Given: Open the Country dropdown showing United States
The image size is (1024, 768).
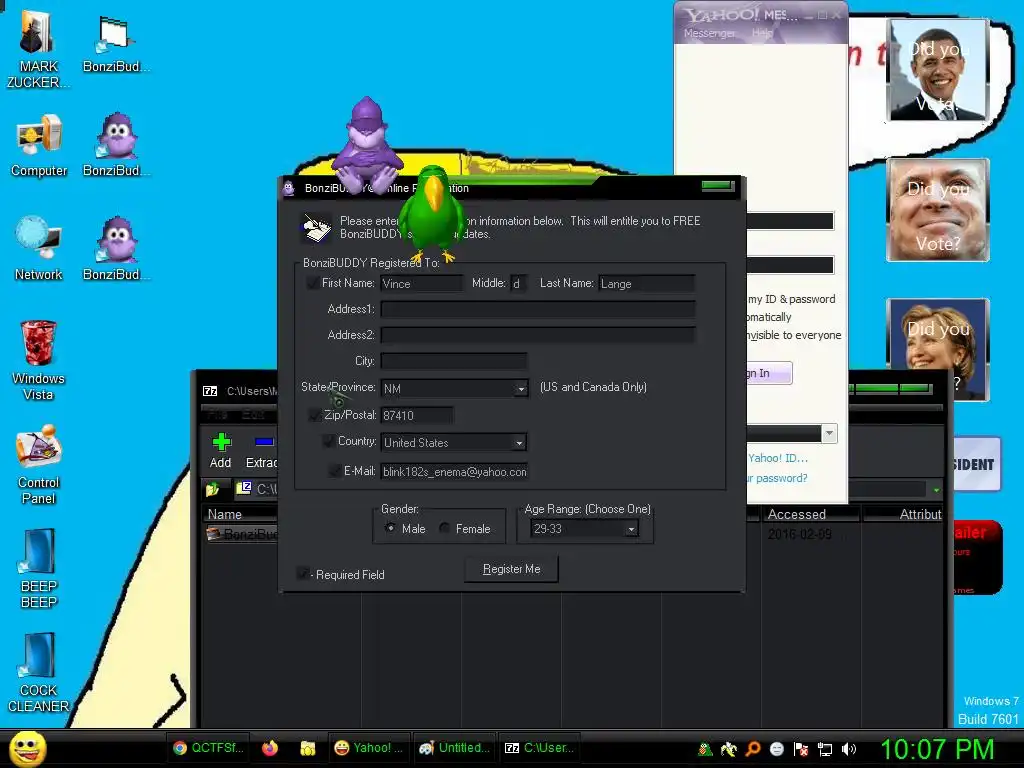Looking at the screenshot, I should pyautogui.click(x=519, y=443).
